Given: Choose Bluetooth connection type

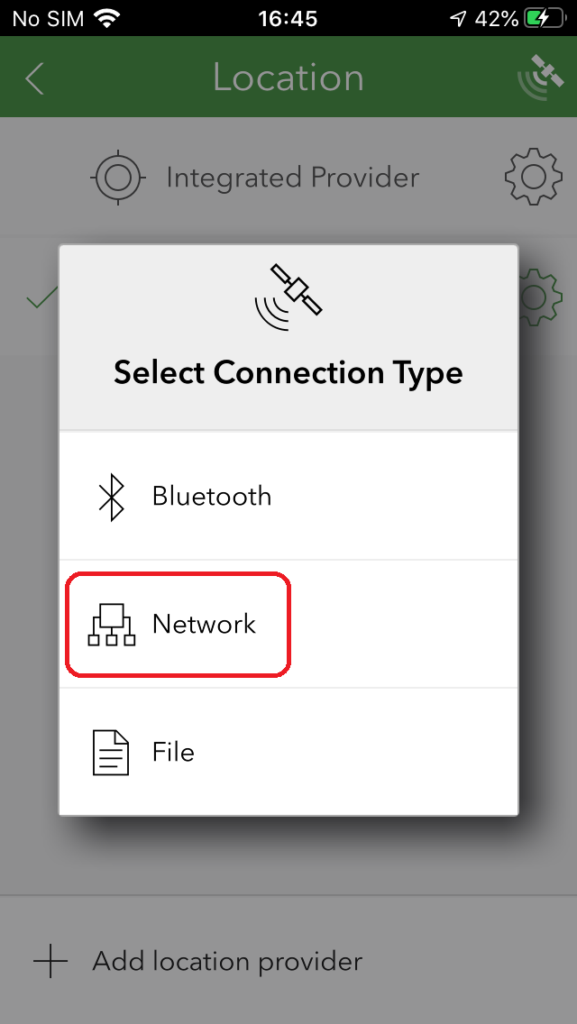Looking at the screenshot, I should coord(288,496).
